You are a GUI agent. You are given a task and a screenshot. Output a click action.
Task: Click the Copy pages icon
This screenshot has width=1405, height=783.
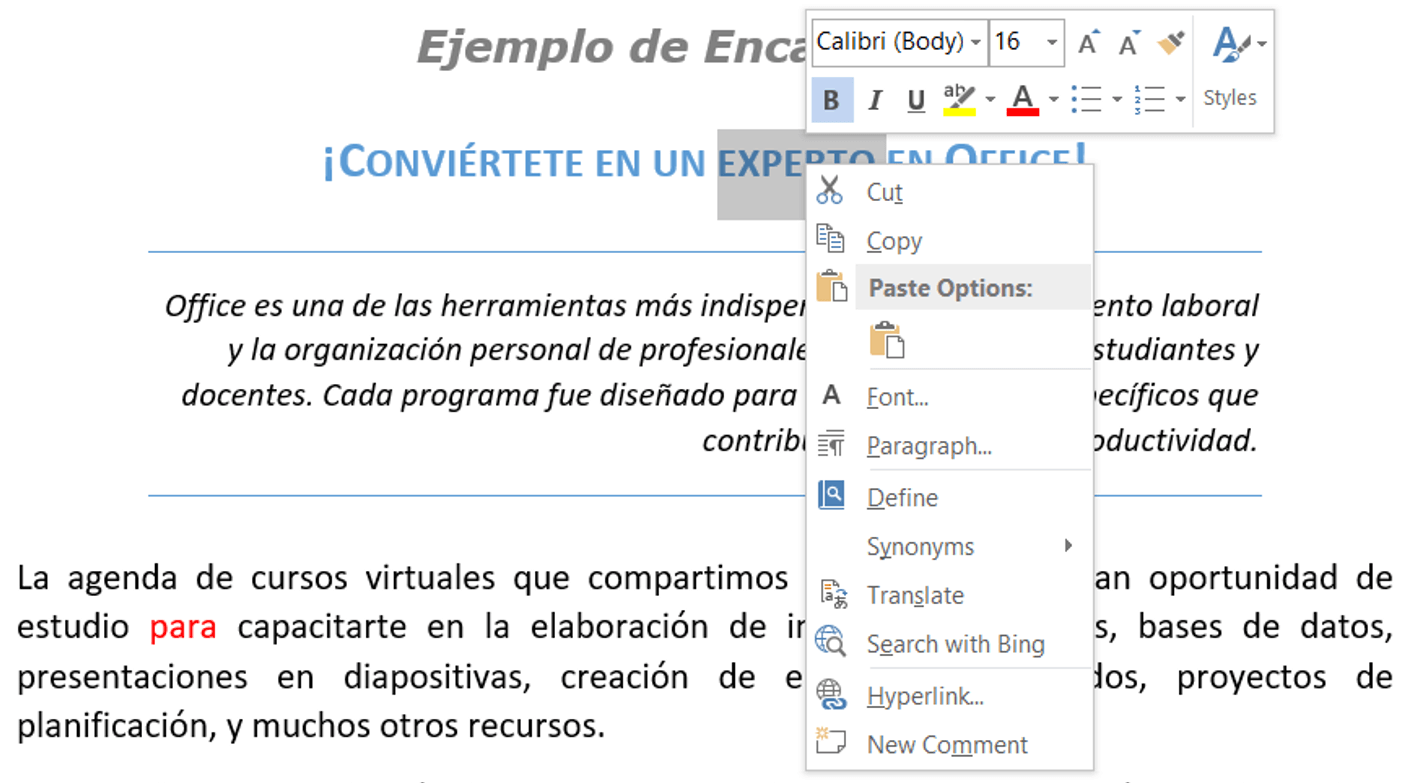click(x=830, y=238)
